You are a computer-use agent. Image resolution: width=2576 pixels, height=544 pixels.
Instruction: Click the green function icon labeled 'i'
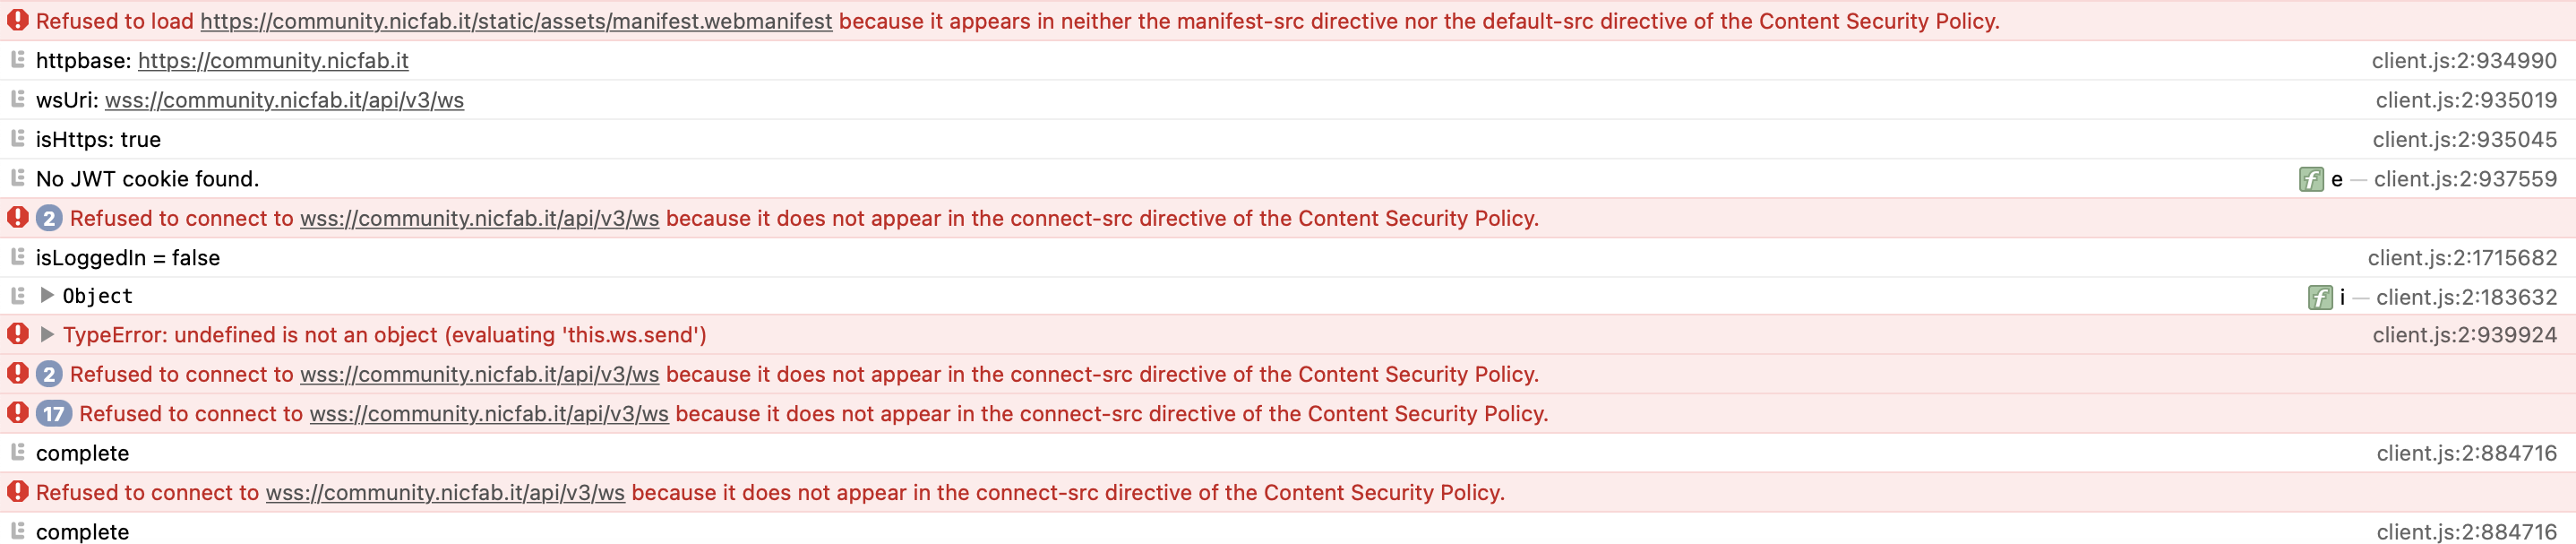tap(2321, 296)
